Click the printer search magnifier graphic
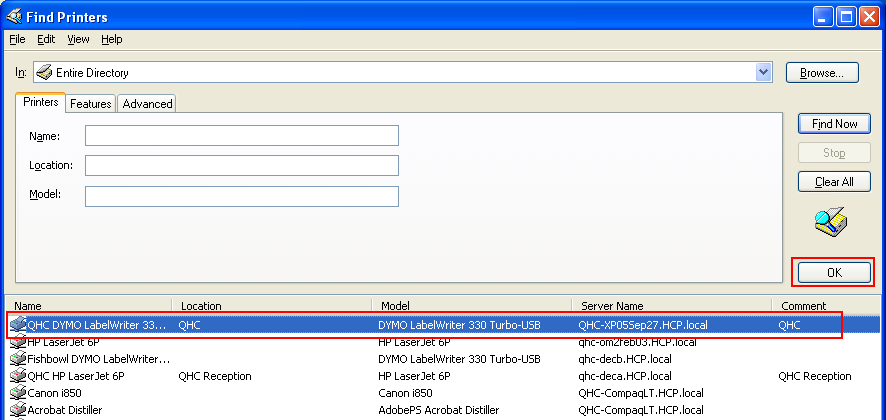Screen dimensions: 886x420 [832, 222]
